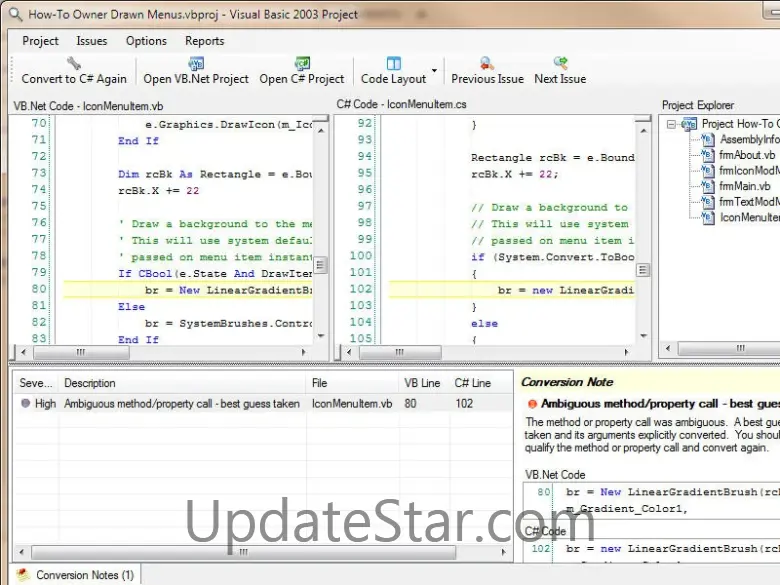The width and height of the screenshot is (780, 585).
Task: Click the frmIconMod file icon
Action: click(707, 171)
